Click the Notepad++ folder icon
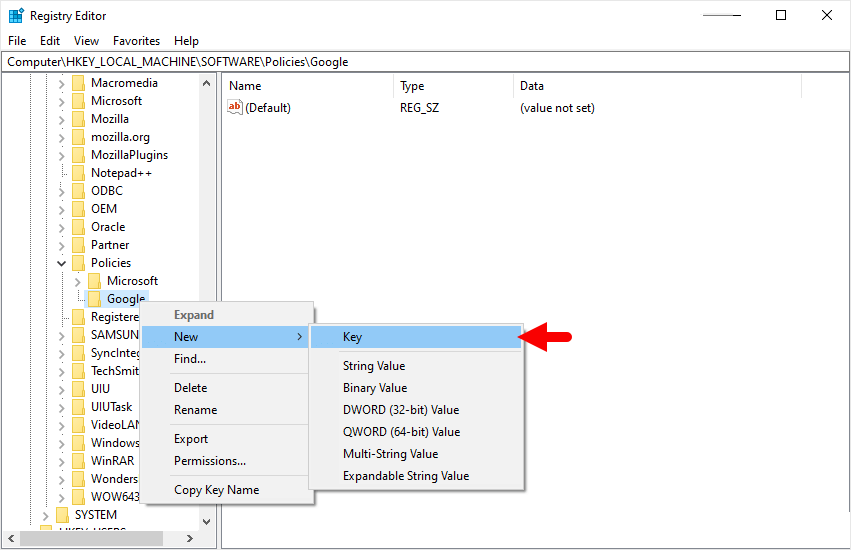Image resolution: width=851 pixels, height=550 pixels. click(78, 173)
